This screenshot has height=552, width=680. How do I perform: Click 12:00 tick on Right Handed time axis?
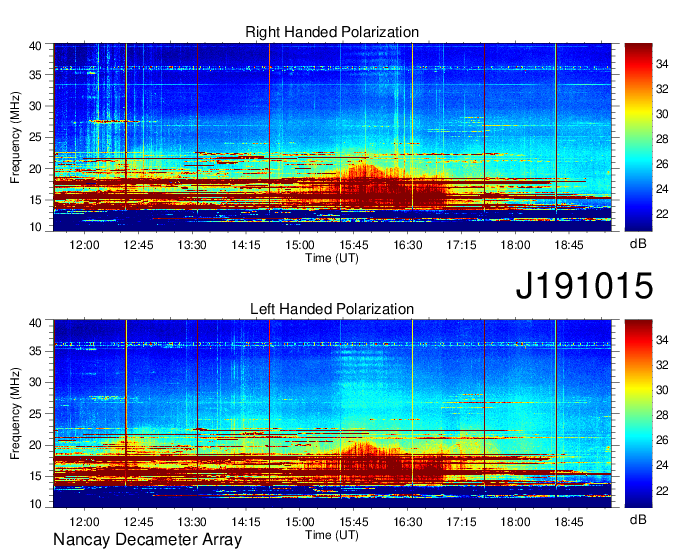(84, 245)
